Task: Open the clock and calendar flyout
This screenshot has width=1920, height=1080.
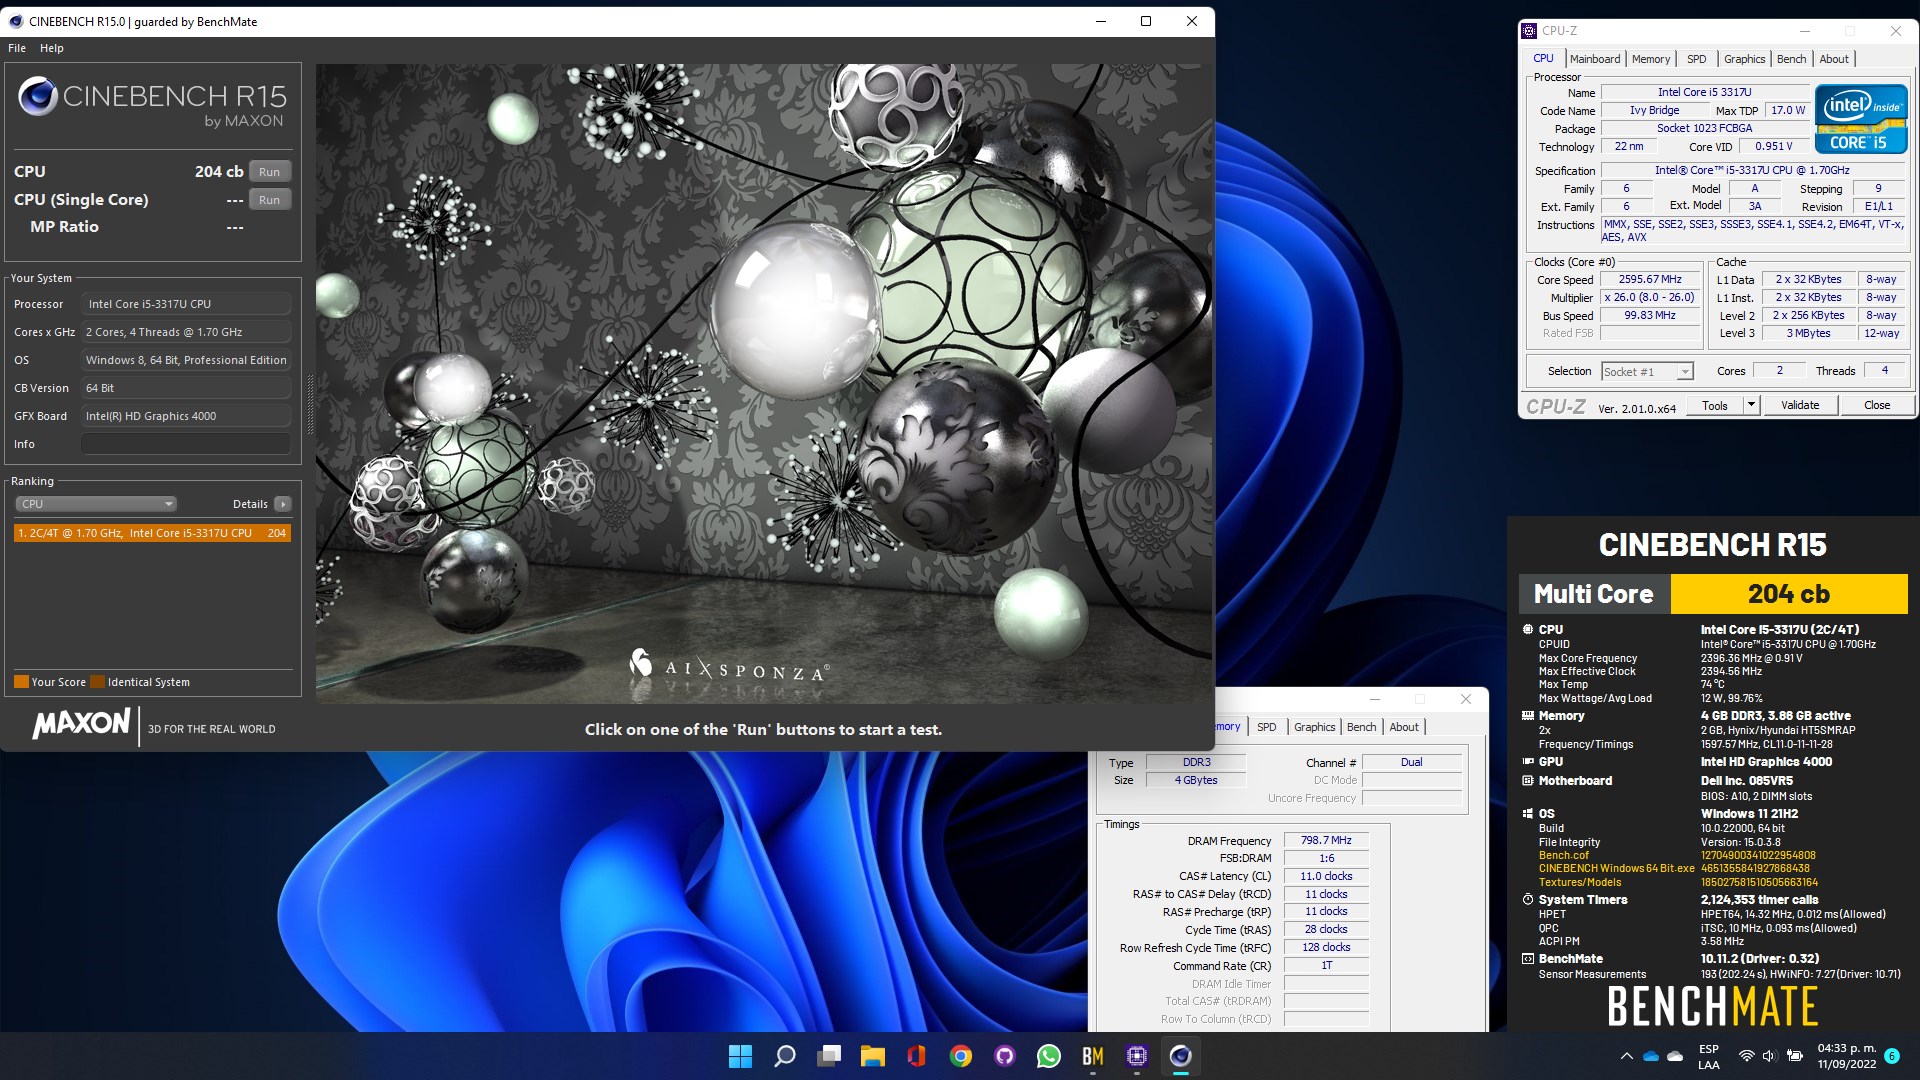Action: pos(1846,1056)
